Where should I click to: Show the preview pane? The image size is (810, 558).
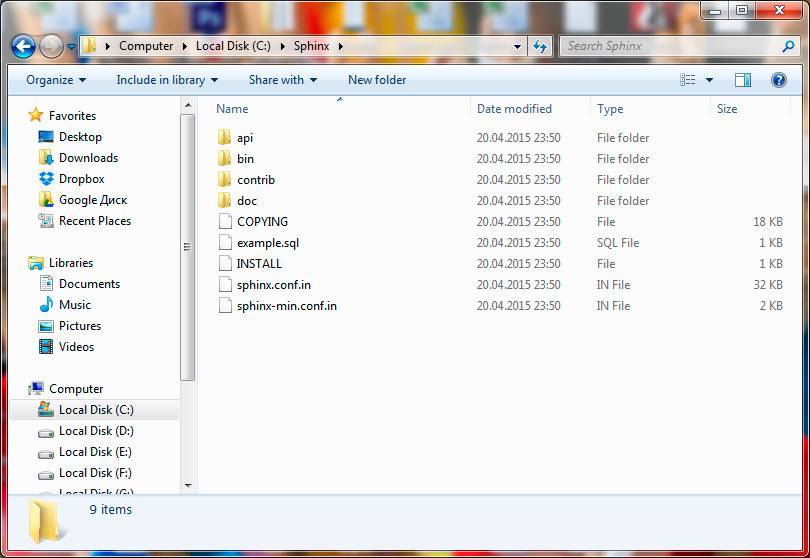[x=743, y=80]
